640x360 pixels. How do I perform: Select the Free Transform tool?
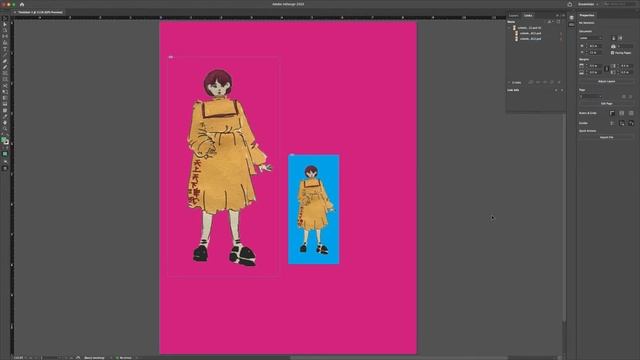5,91
